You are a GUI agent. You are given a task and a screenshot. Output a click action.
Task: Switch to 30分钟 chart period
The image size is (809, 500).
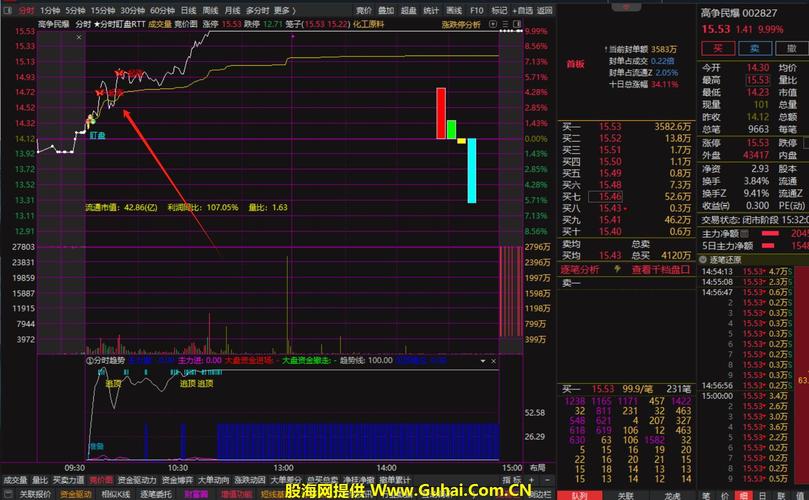133,10
